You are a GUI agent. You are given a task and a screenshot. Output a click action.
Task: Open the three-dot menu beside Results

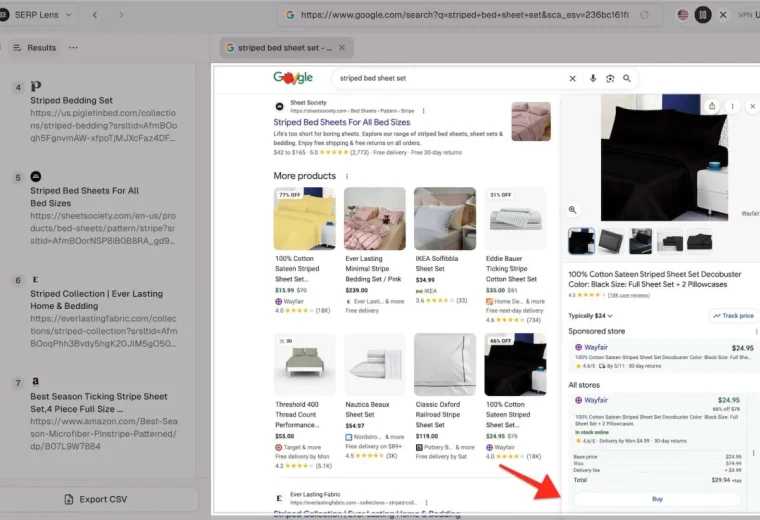73,47
